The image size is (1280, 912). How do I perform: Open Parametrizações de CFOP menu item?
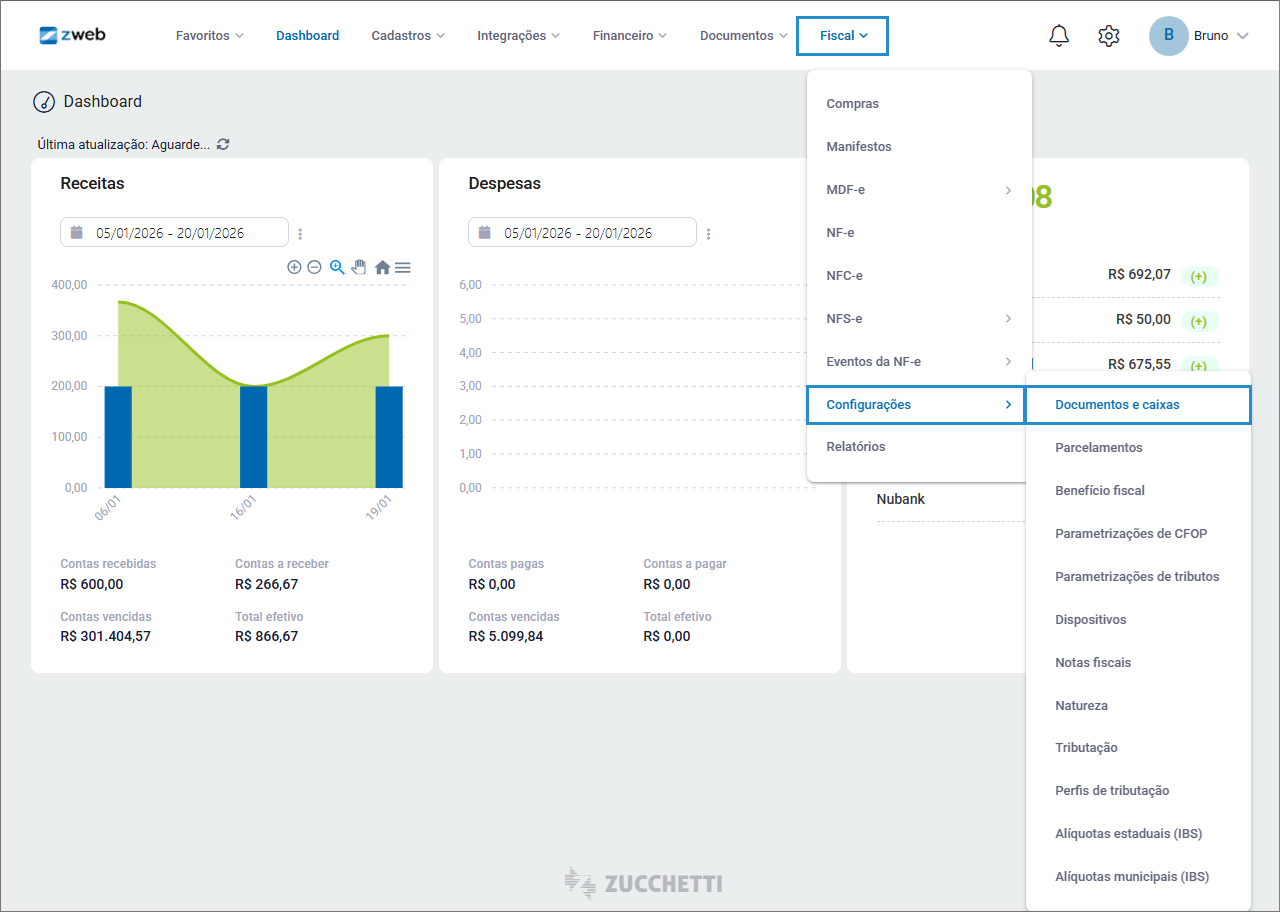[x=1131, y=534]
